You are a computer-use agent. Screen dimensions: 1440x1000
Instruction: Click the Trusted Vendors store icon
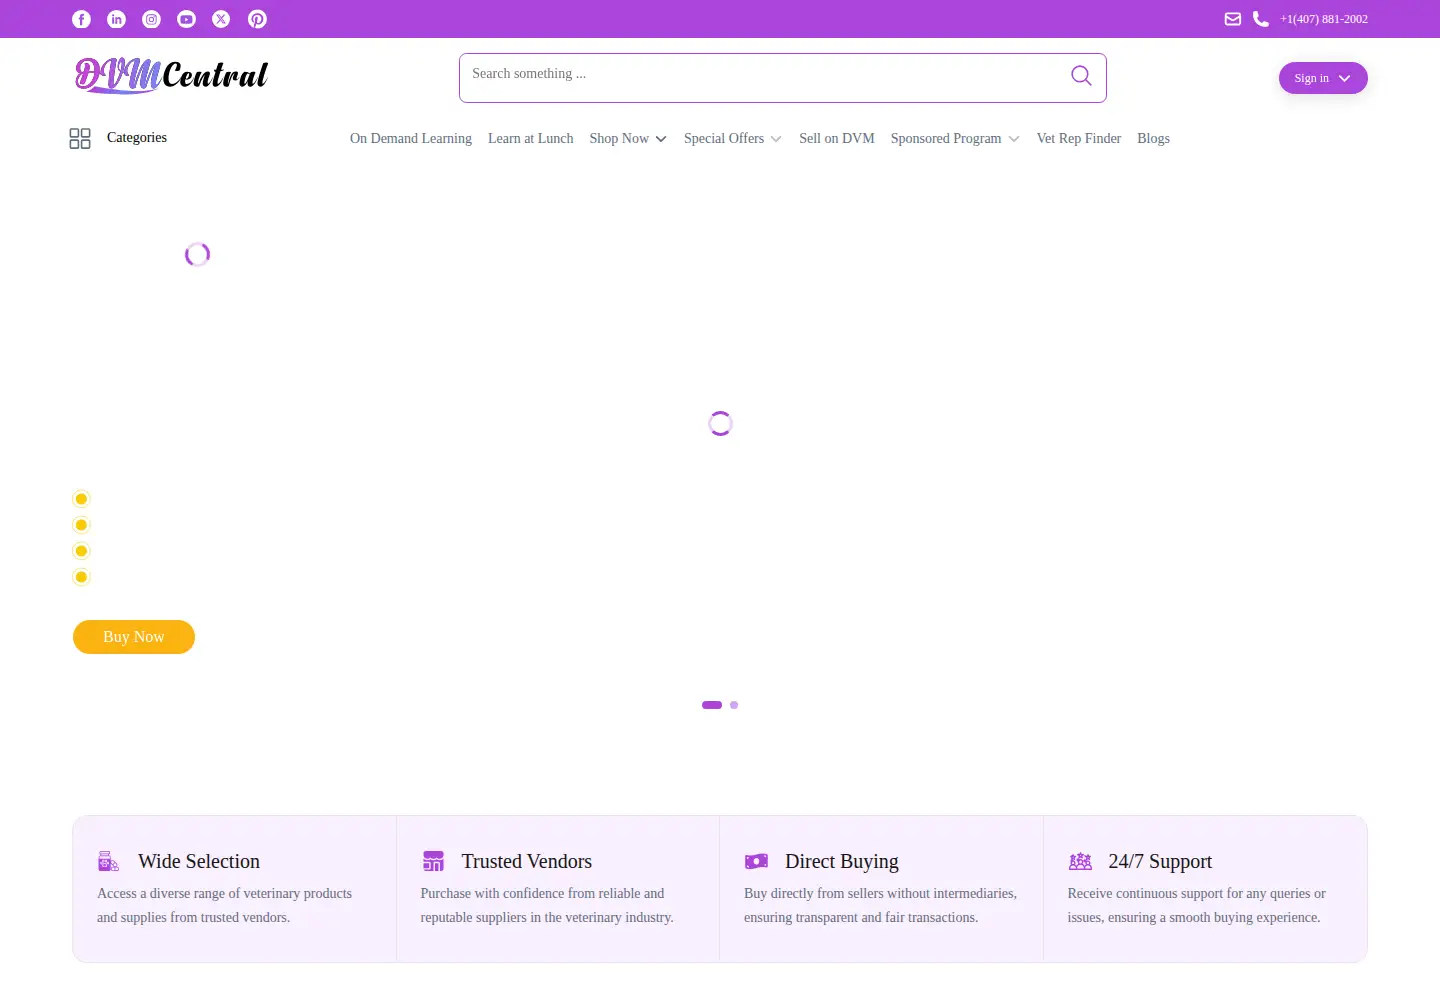click(x=433, y=861)
